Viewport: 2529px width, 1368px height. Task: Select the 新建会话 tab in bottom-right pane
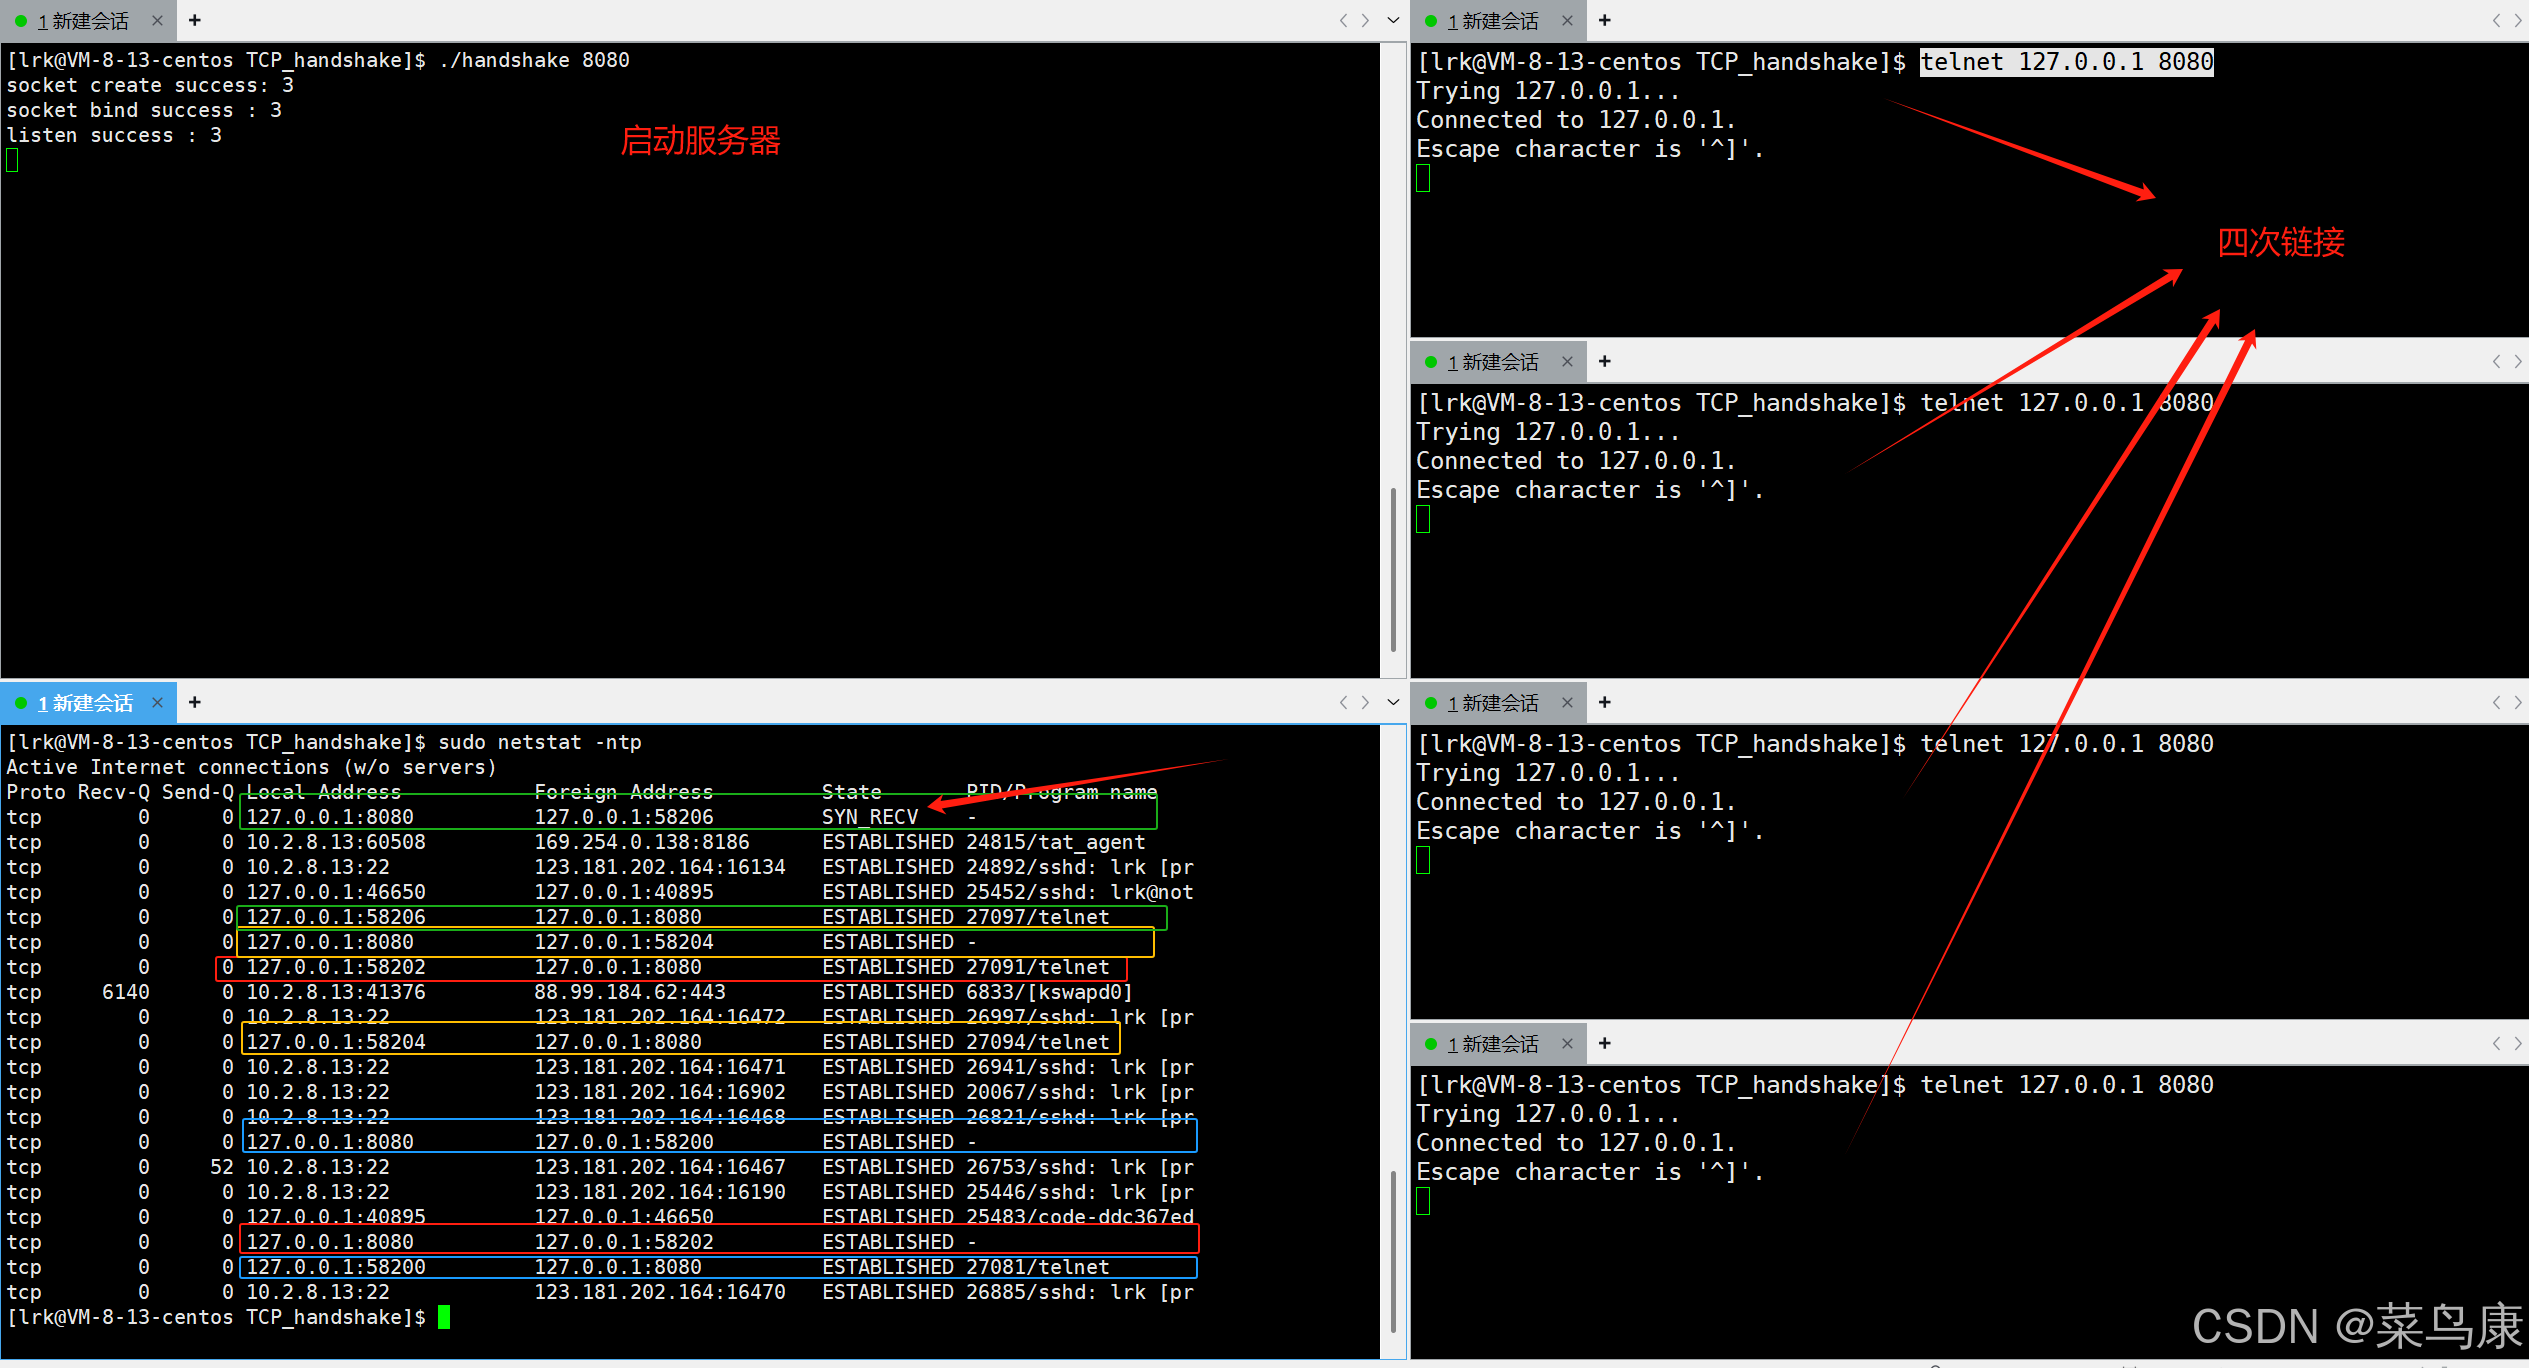(x=1492, y=1044)
